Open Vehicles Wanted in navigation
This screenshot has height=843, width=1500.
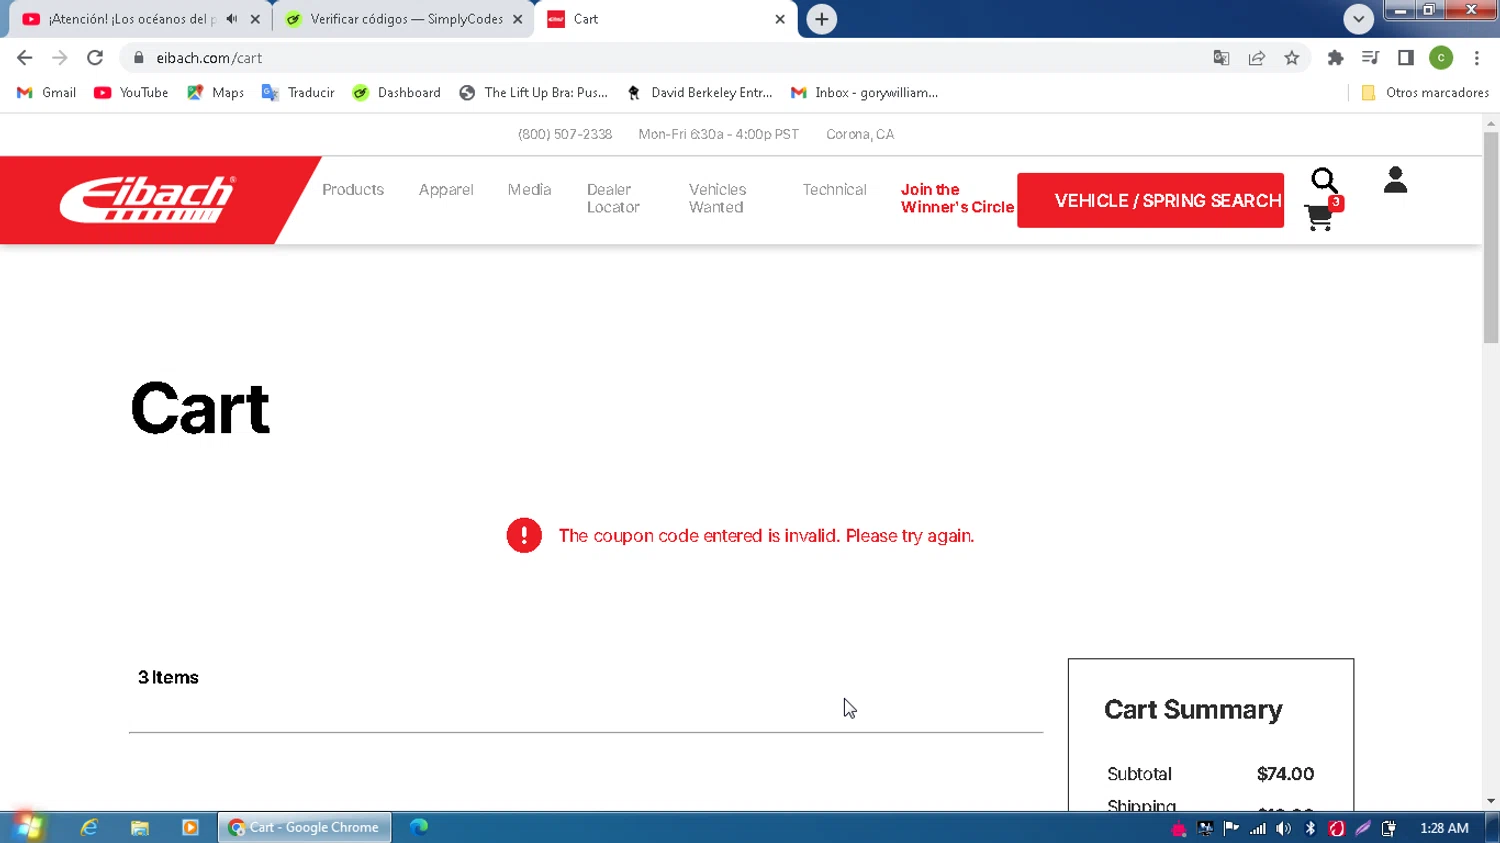pos(717,198)
